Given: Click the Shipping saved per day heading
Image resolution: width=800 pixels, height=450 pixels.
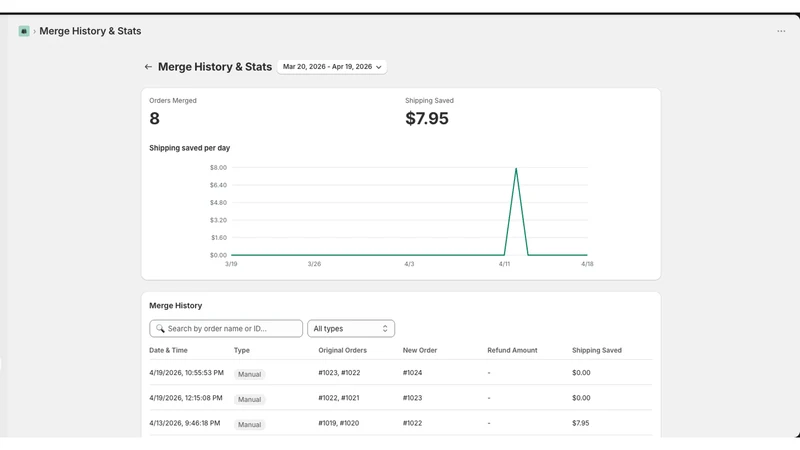Looking at the screenshot, I should pos(189,148).
